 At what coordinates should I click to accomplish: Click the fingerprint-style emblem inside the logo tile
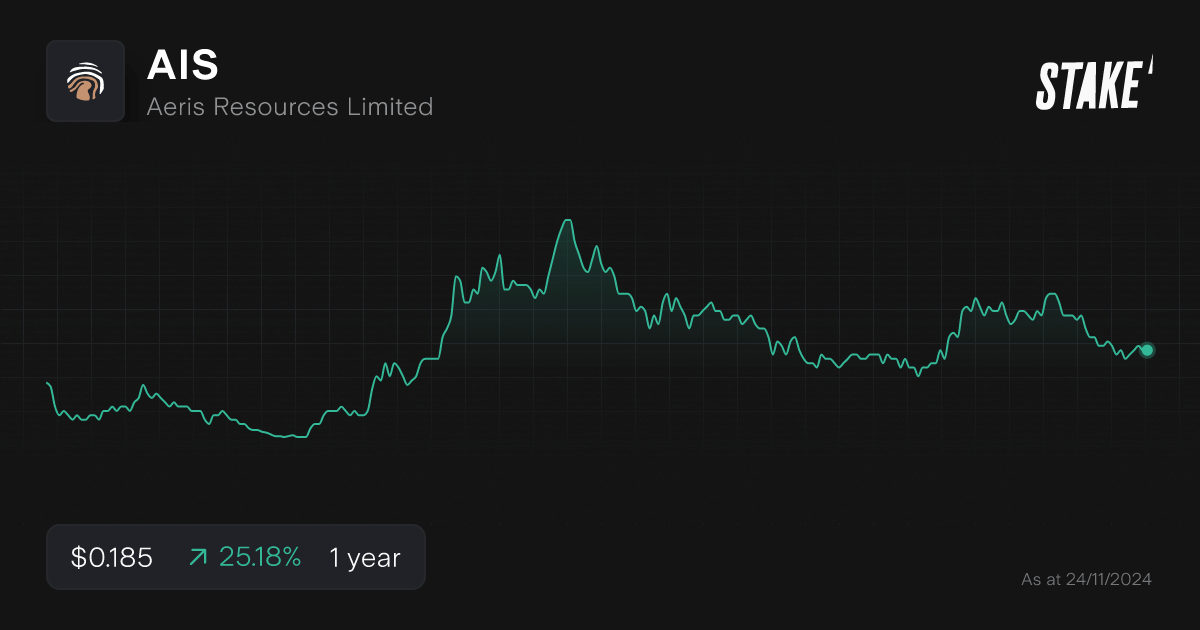[x=85, y=81]
